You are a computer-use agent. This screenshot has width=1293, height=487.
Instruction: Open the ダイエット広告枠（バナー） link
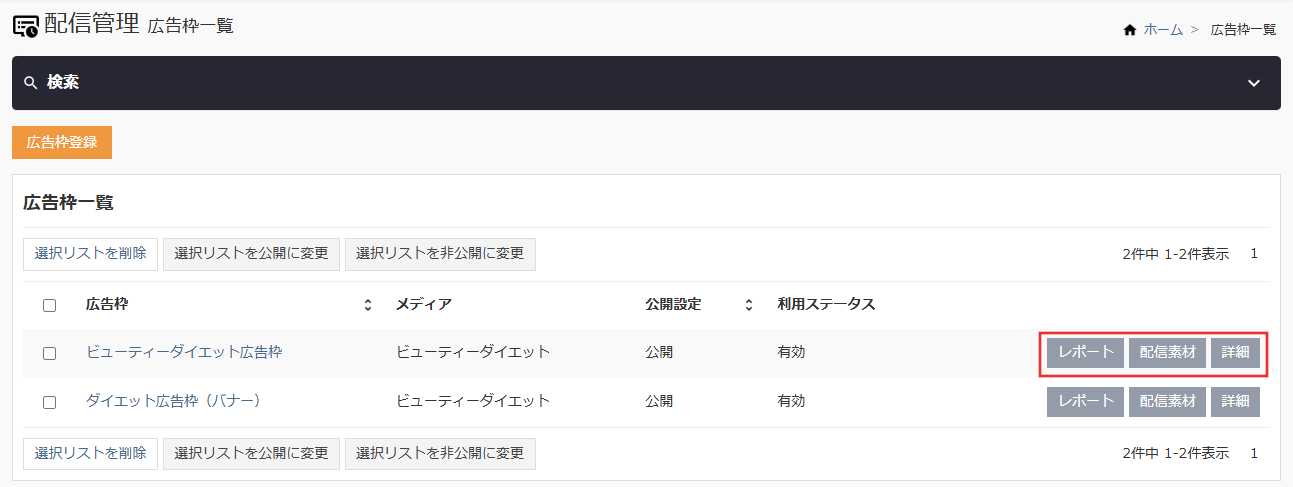click(x=173, y=401)
